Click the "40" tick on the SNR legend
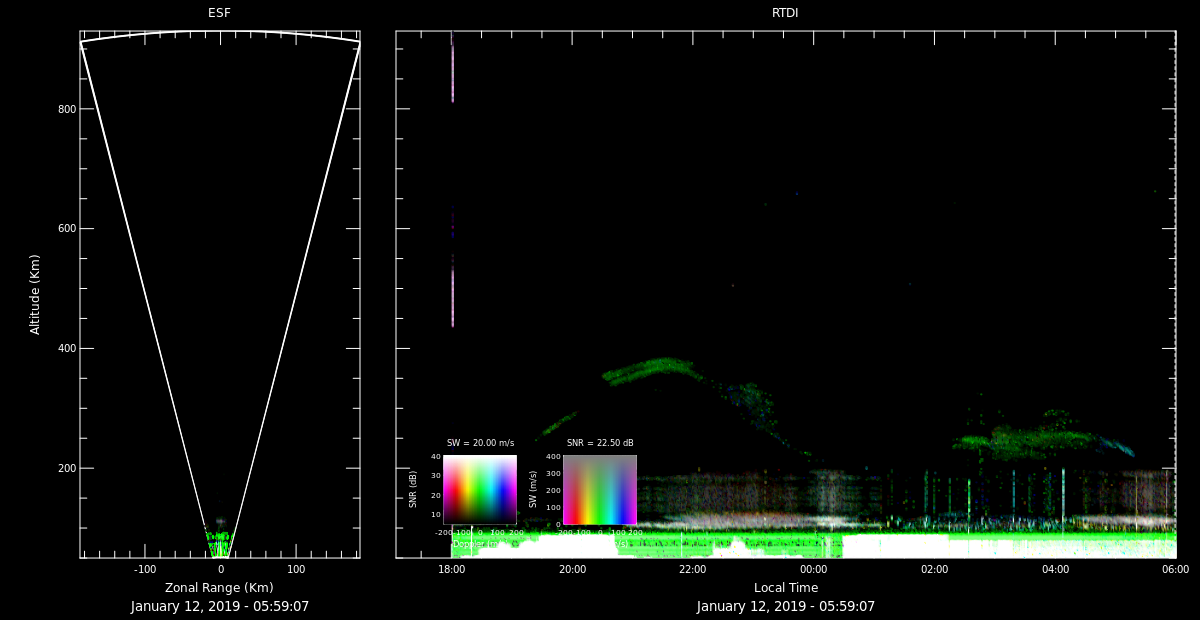Image resolution: width=1200 pixels, height=620 pixels. click(436, 457)
